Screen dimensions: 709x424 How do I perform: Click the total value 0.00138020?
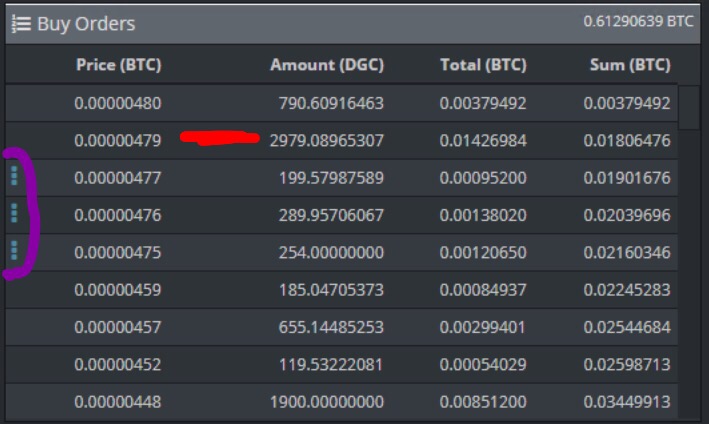point(483,215)
